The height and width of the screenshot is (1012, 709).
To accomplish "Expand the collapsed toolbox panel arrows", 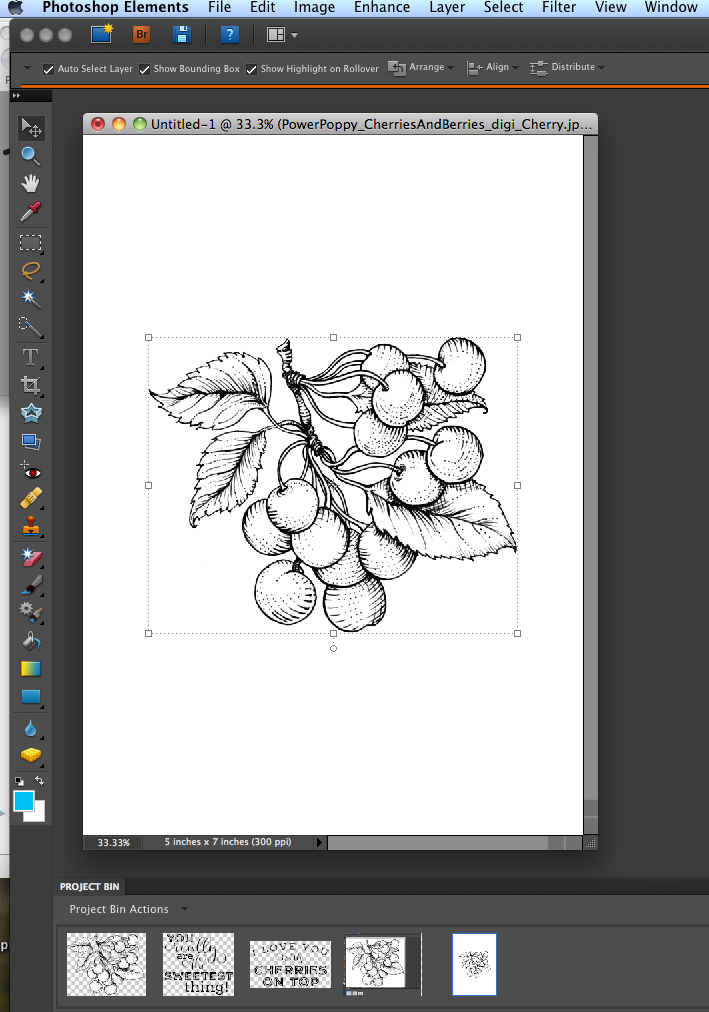I will (x=16, y=96).
